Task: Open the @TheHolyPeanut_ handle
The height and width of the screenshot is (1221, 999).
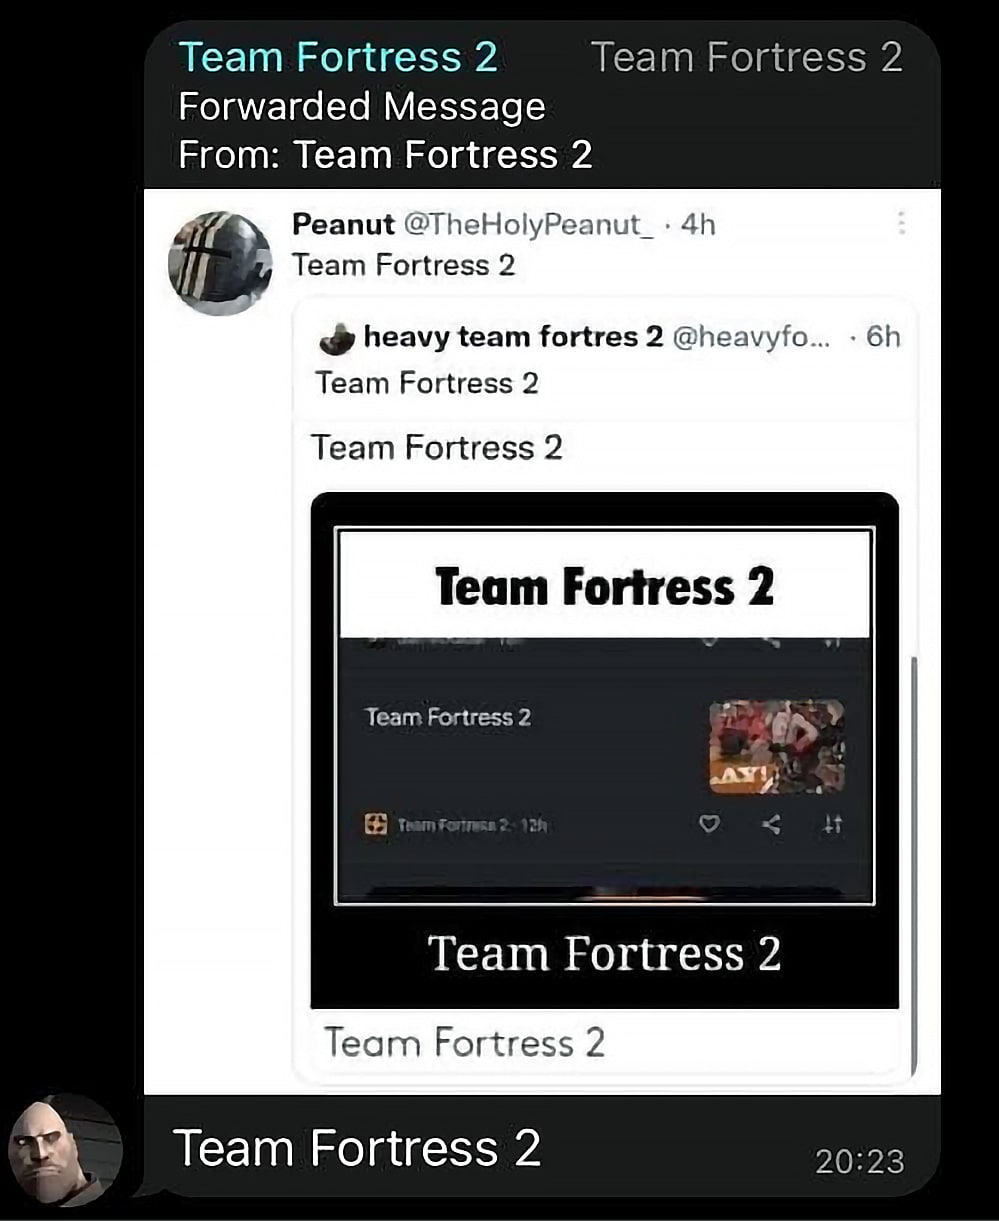Action: (528, 224)
